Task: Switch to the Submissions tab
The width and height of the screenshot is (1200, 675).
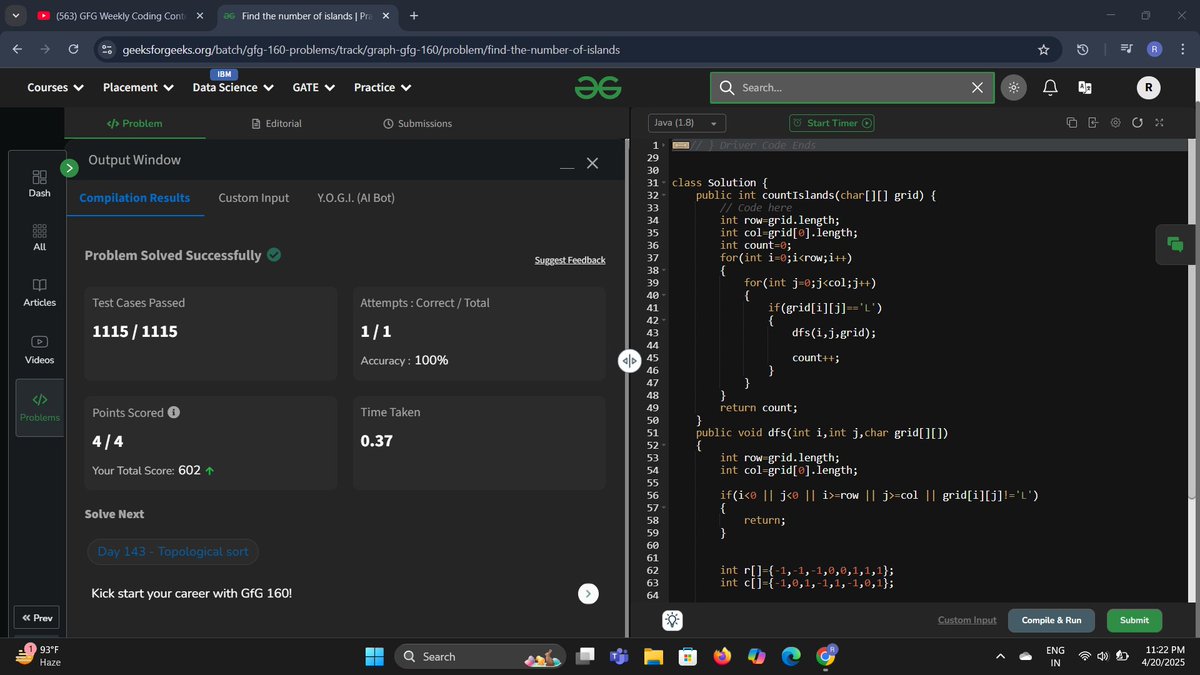Action: pos(417,123)
